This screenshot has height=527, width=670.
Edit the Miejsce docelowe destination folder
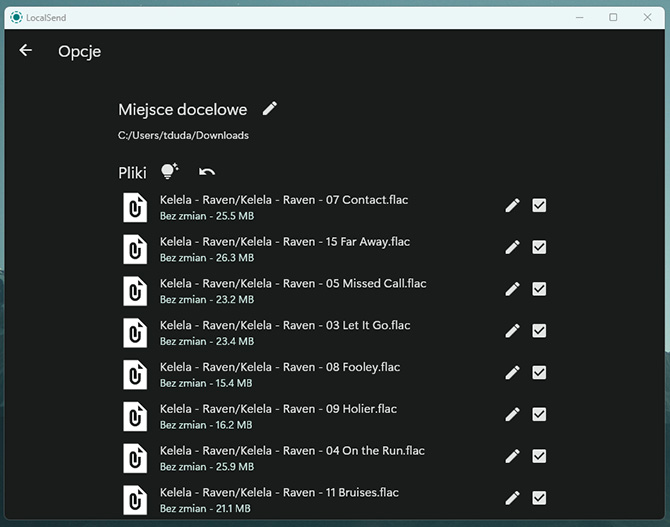[270, 109]
